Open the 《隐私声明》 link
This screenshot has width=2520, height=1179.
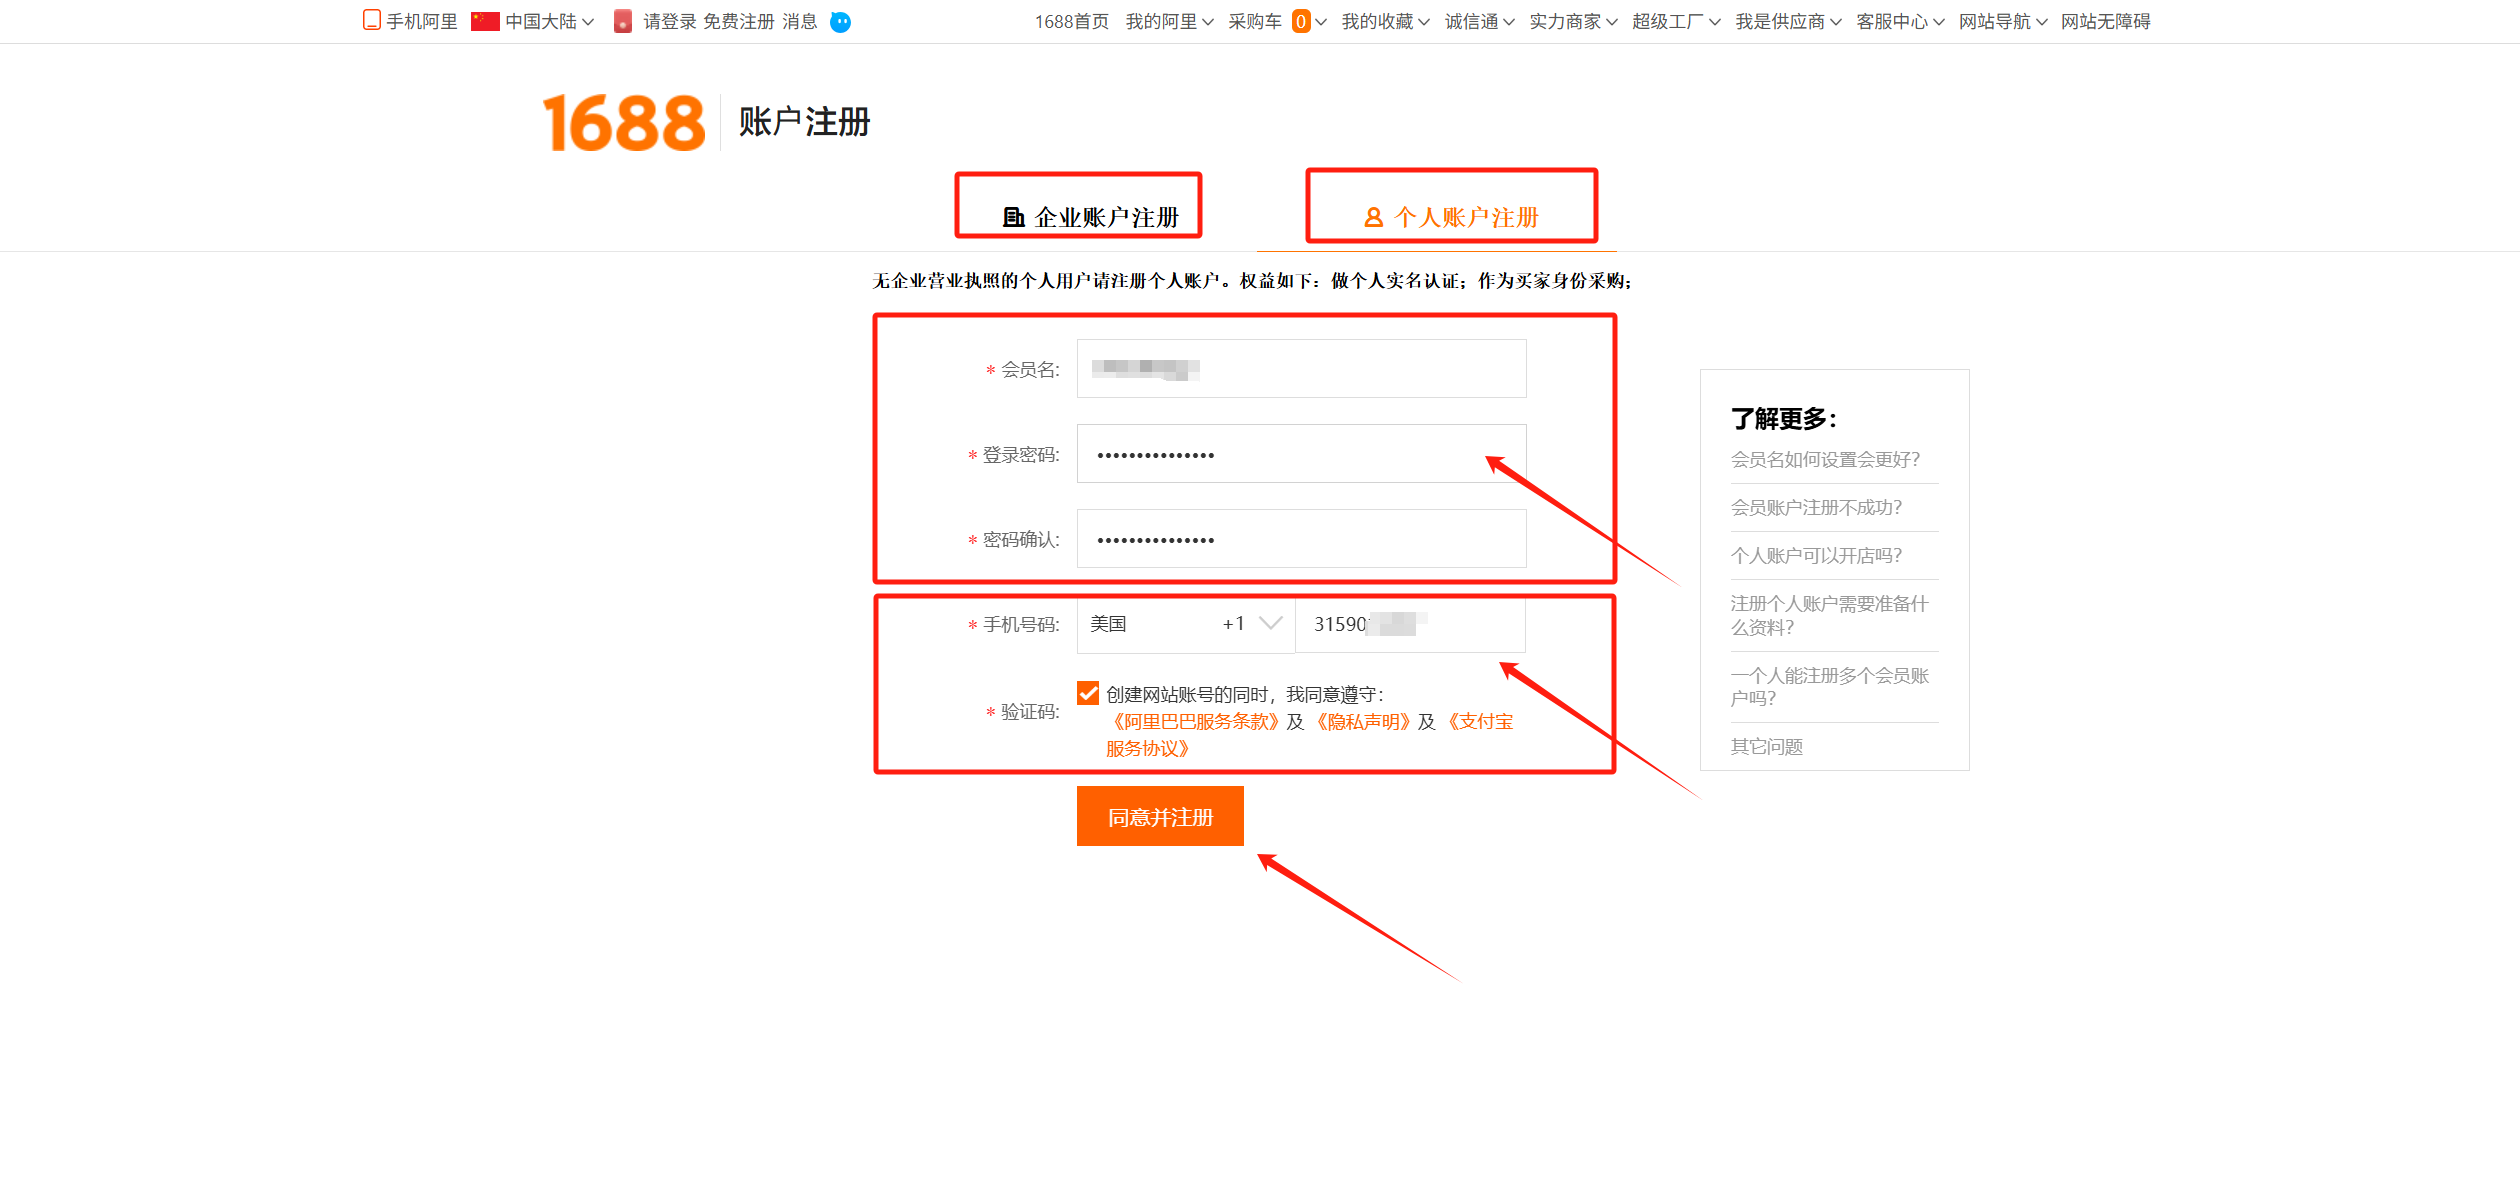coord(1362,721)
